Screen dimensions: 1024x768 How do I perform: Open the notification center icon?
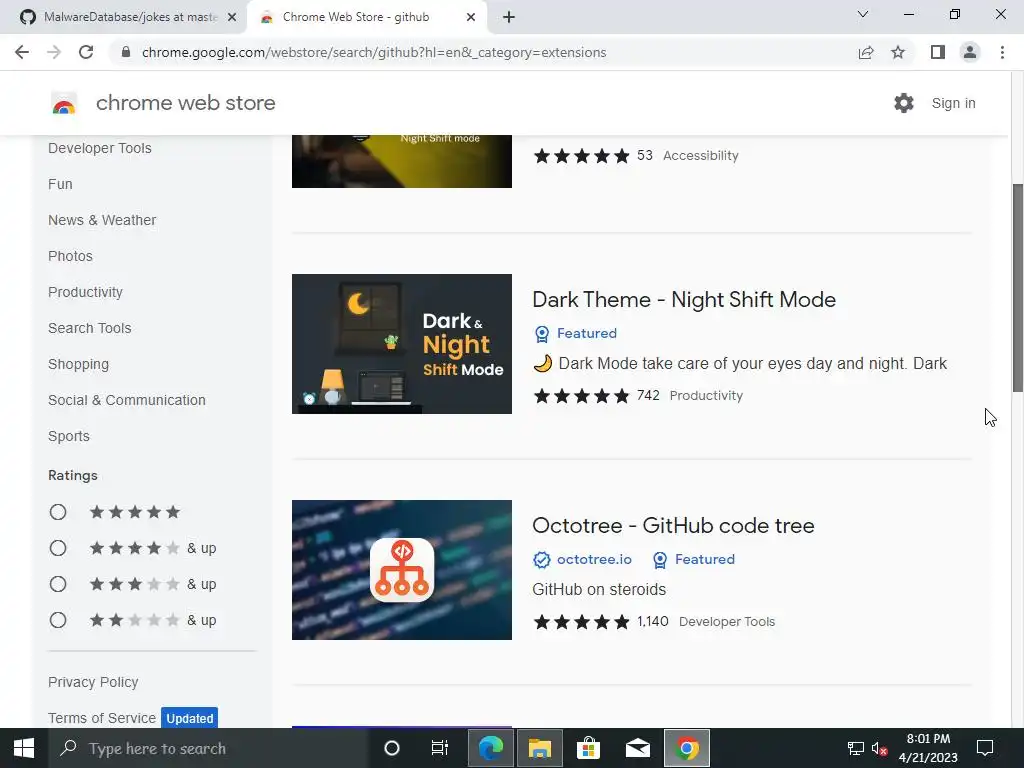pos(985,748)
